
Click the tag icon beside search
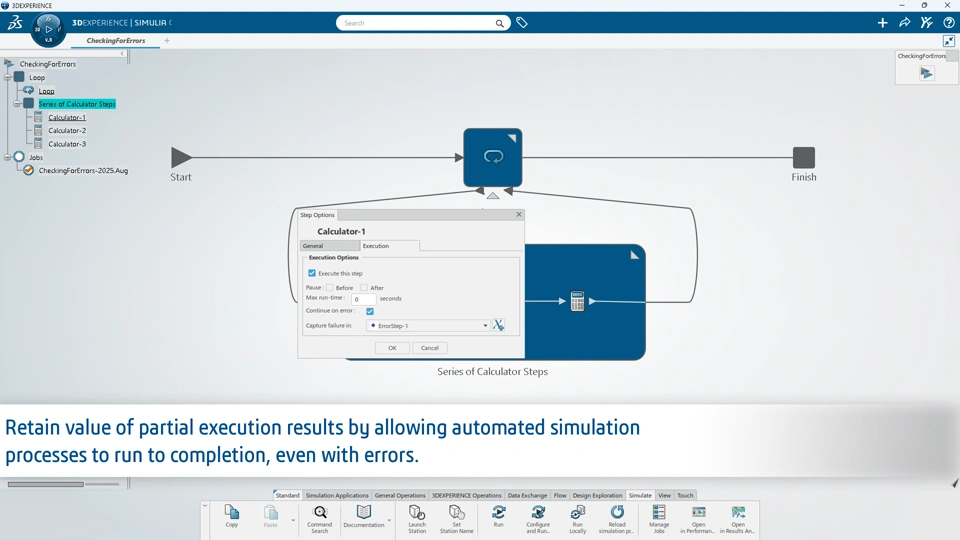coord(522,23)
